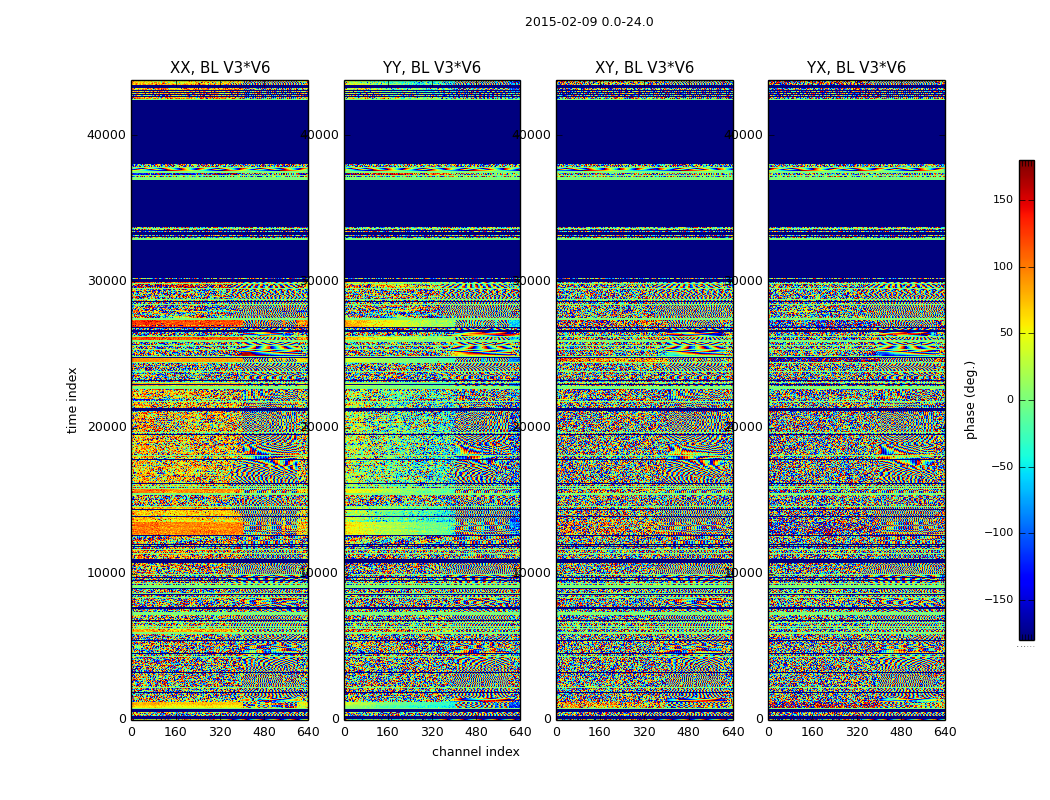This screenshot has height=800, width=1050.
Task: Click the dark red top of the colorbar
Action: pyautogui.click(x=1026, y=166)
